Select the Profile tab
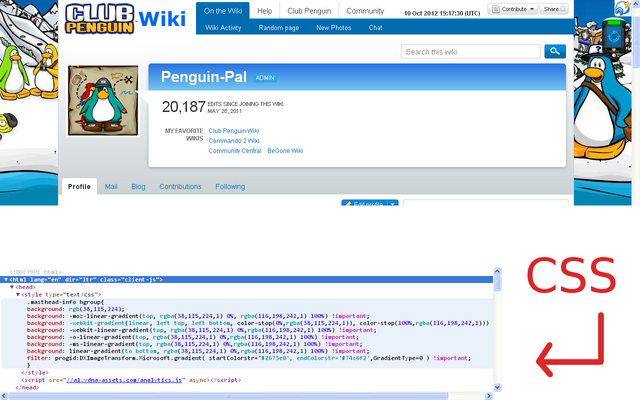The height and width of the screenshot is (400, 640). (x=79, y=187)
